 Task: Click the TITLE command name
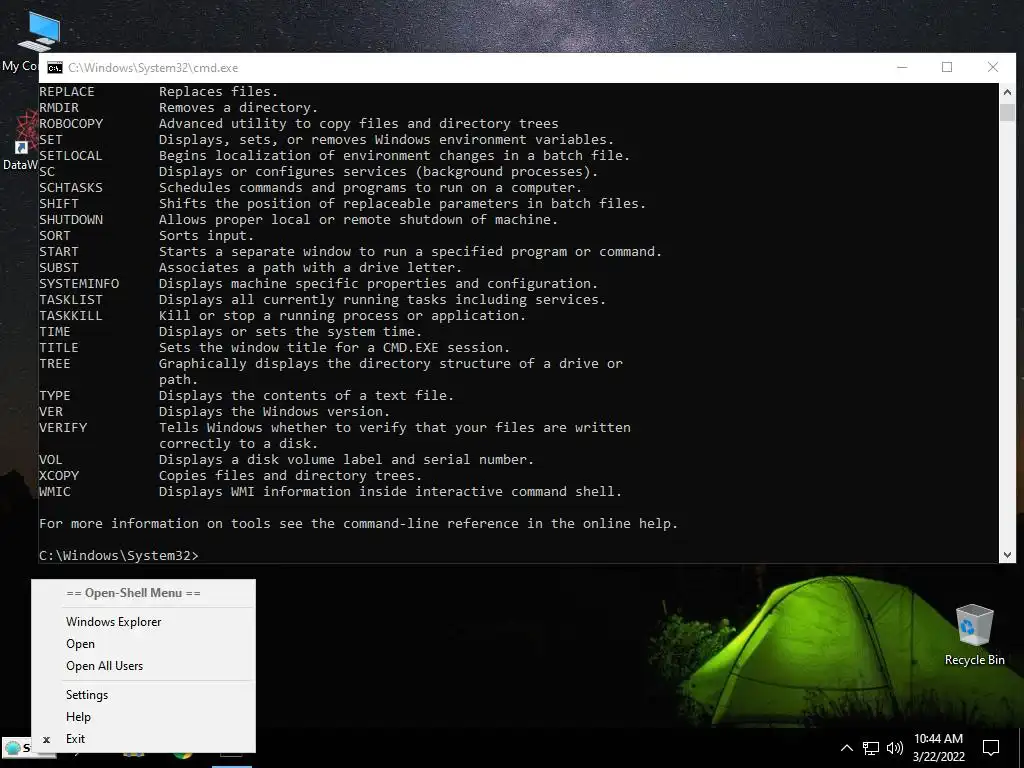(x=59, y=347)
